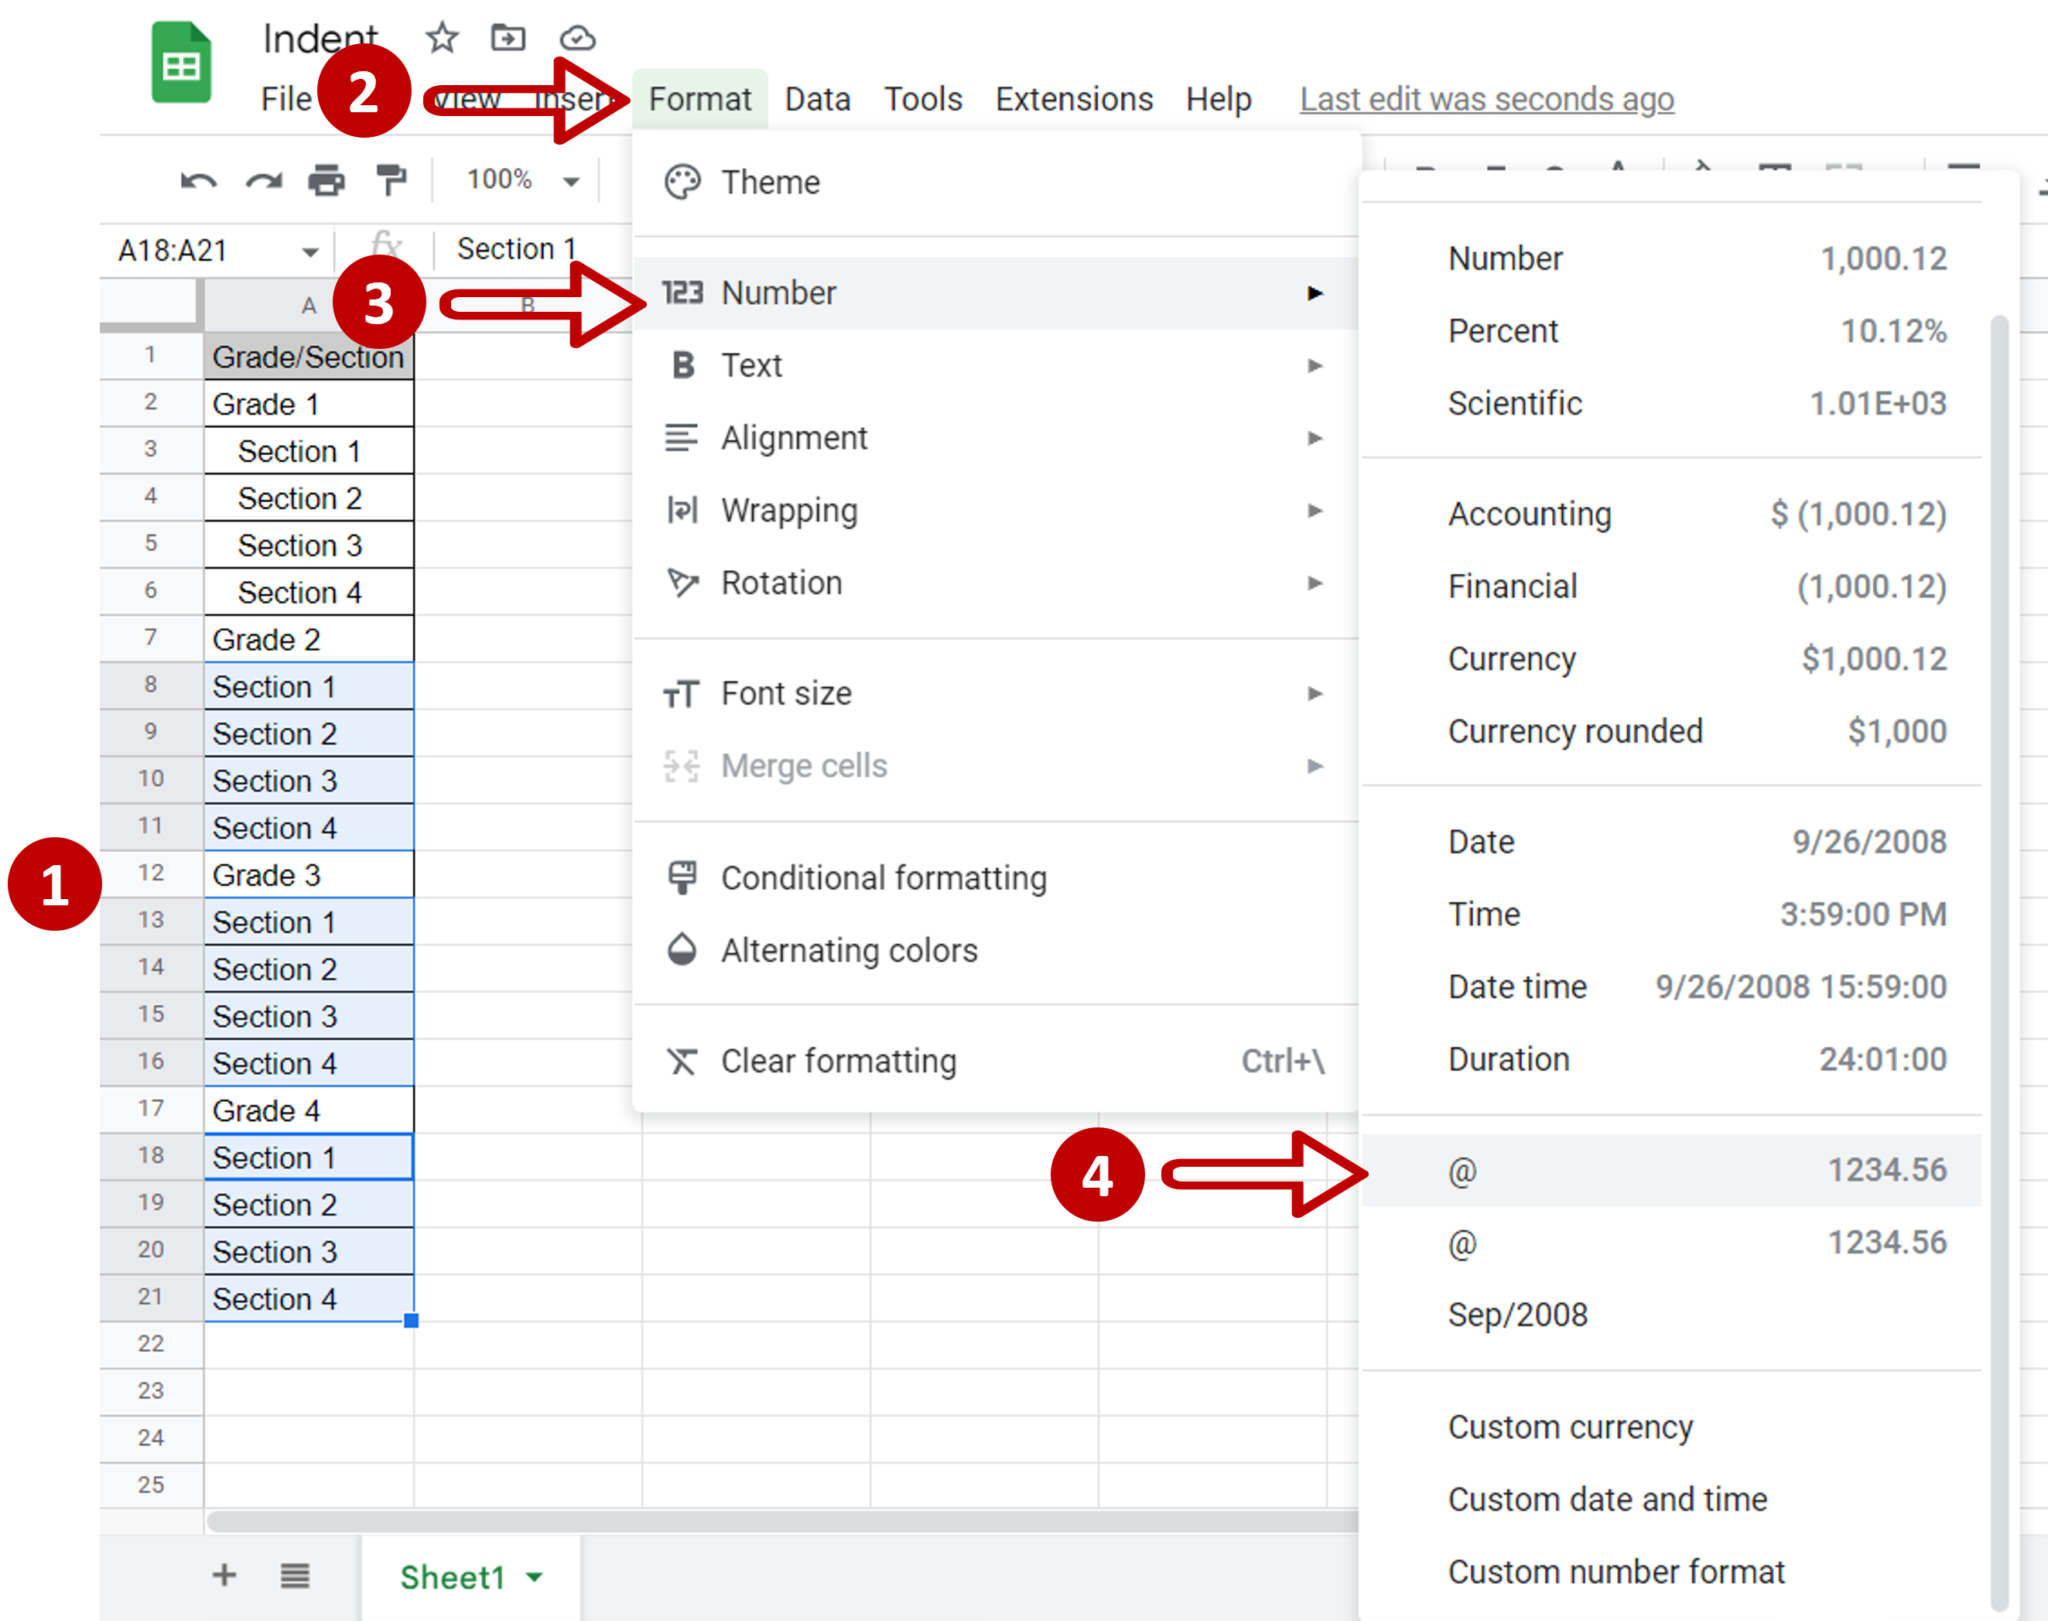The height and width of the screenshot is (1621, 2048).
Task: Click the Last edit was seconds ago link
Action: (1486, 99)
